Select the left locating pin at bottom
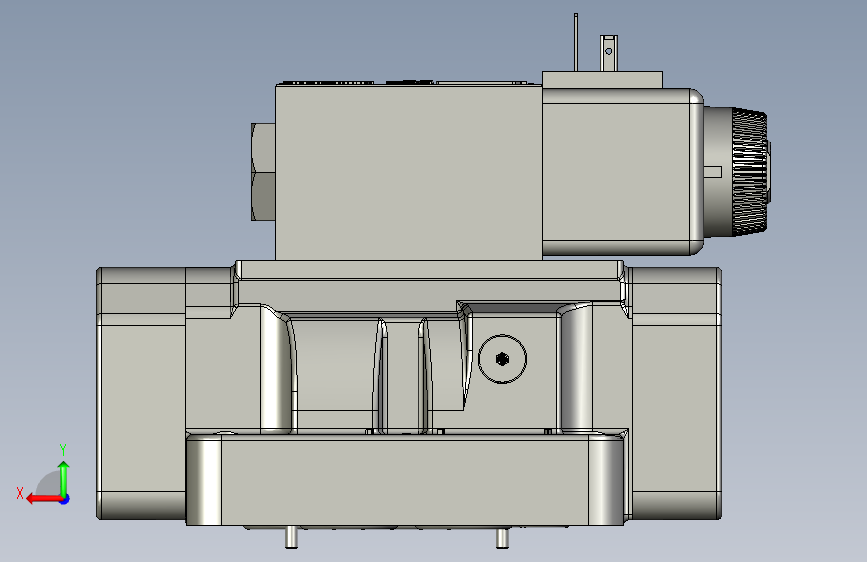This screenshot has height=562, width=867. pos(291,537)
